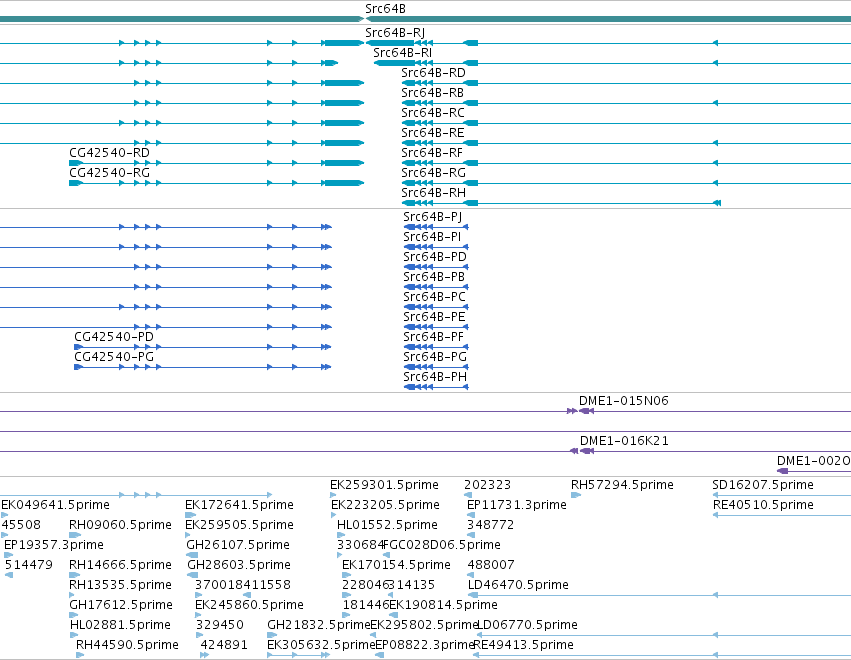Select the DME1-016K21 clone label
Image resolution: width=851 pixels, height=660 pixels.
pos(624,441)
